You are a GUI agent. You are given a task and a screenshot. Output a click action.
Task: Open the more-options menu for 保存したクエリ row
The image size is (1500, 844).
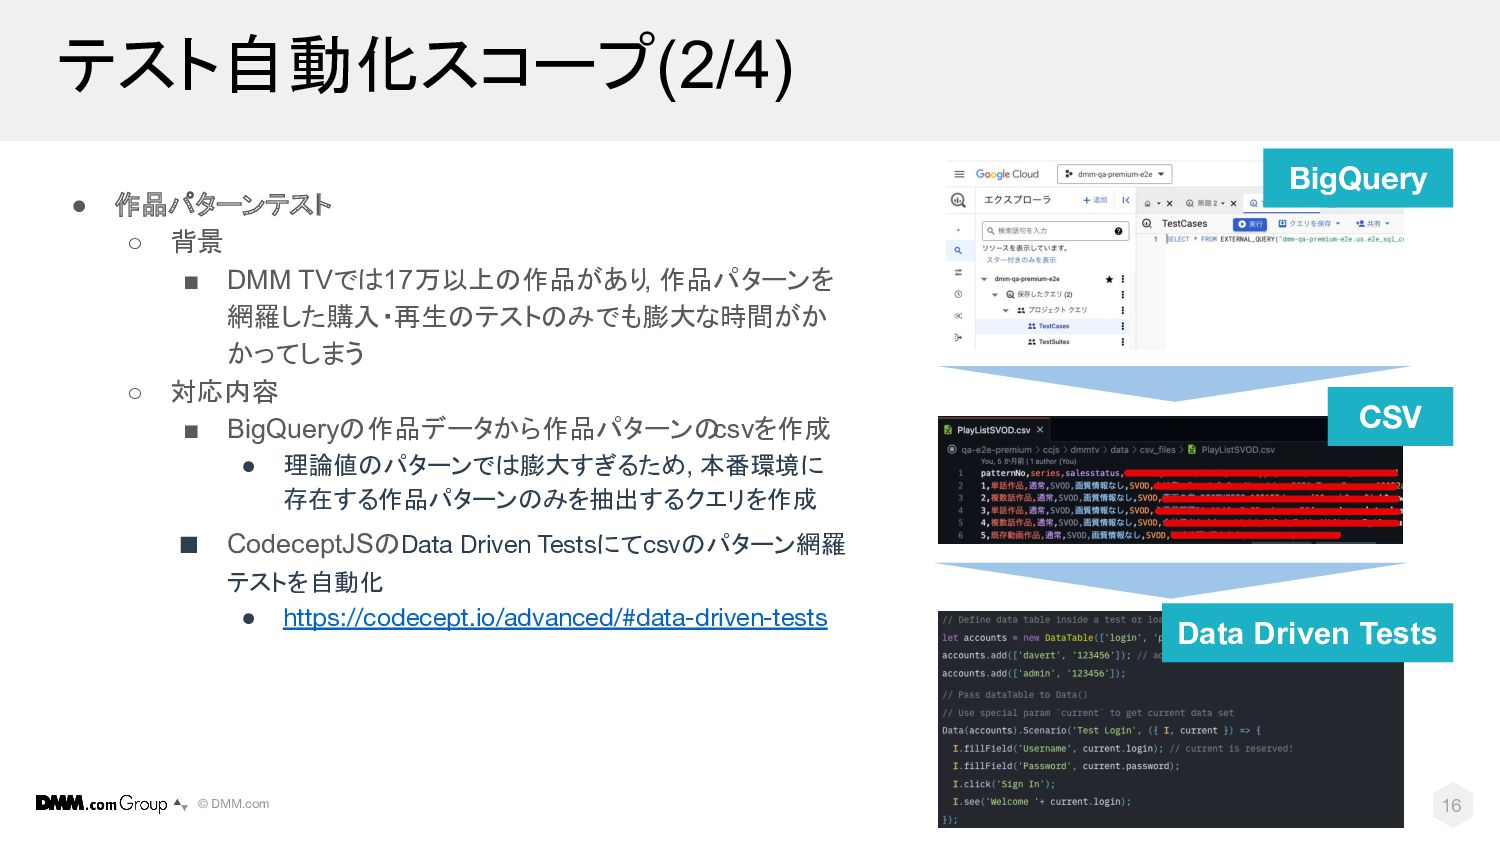click(x=1123, y=295)
